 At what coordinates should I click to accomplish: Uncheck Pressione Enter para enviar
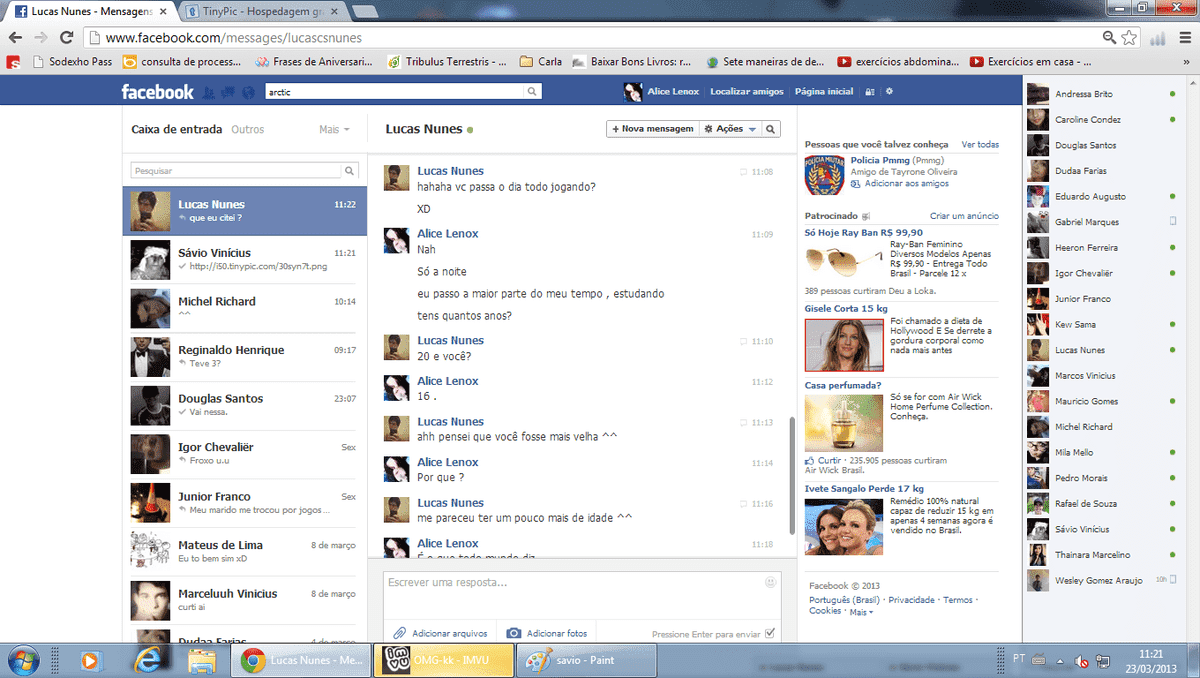pyautogui.click(x=770, y=633)
